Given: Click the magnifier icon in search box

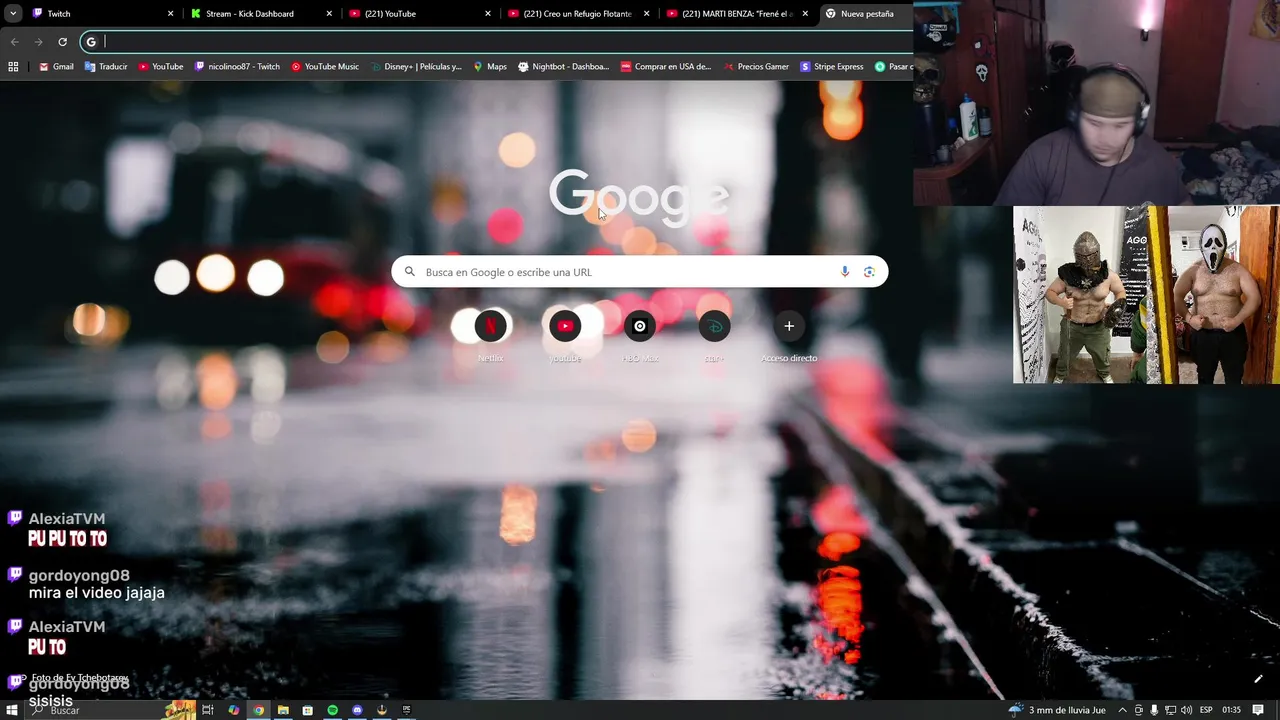Looking at the screenshot, I should tap(409, 272).
